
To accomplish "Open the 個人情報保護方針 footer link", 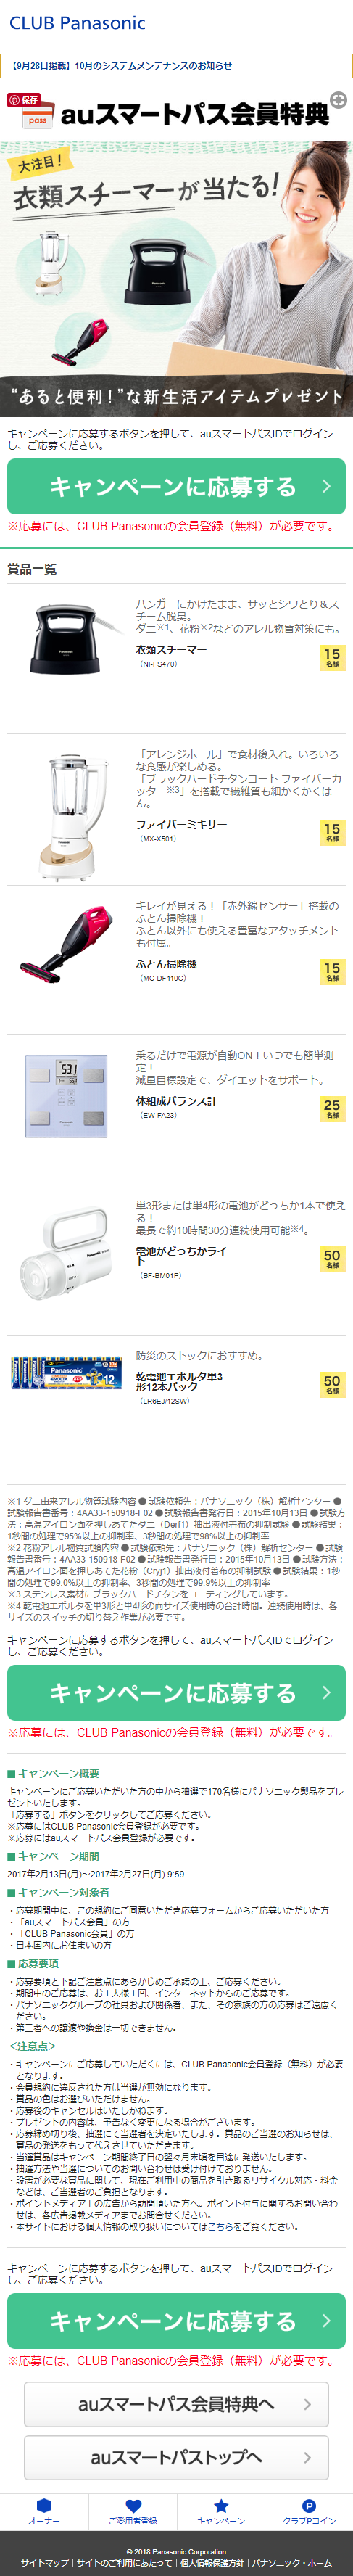I will [x=212, y=2563].
